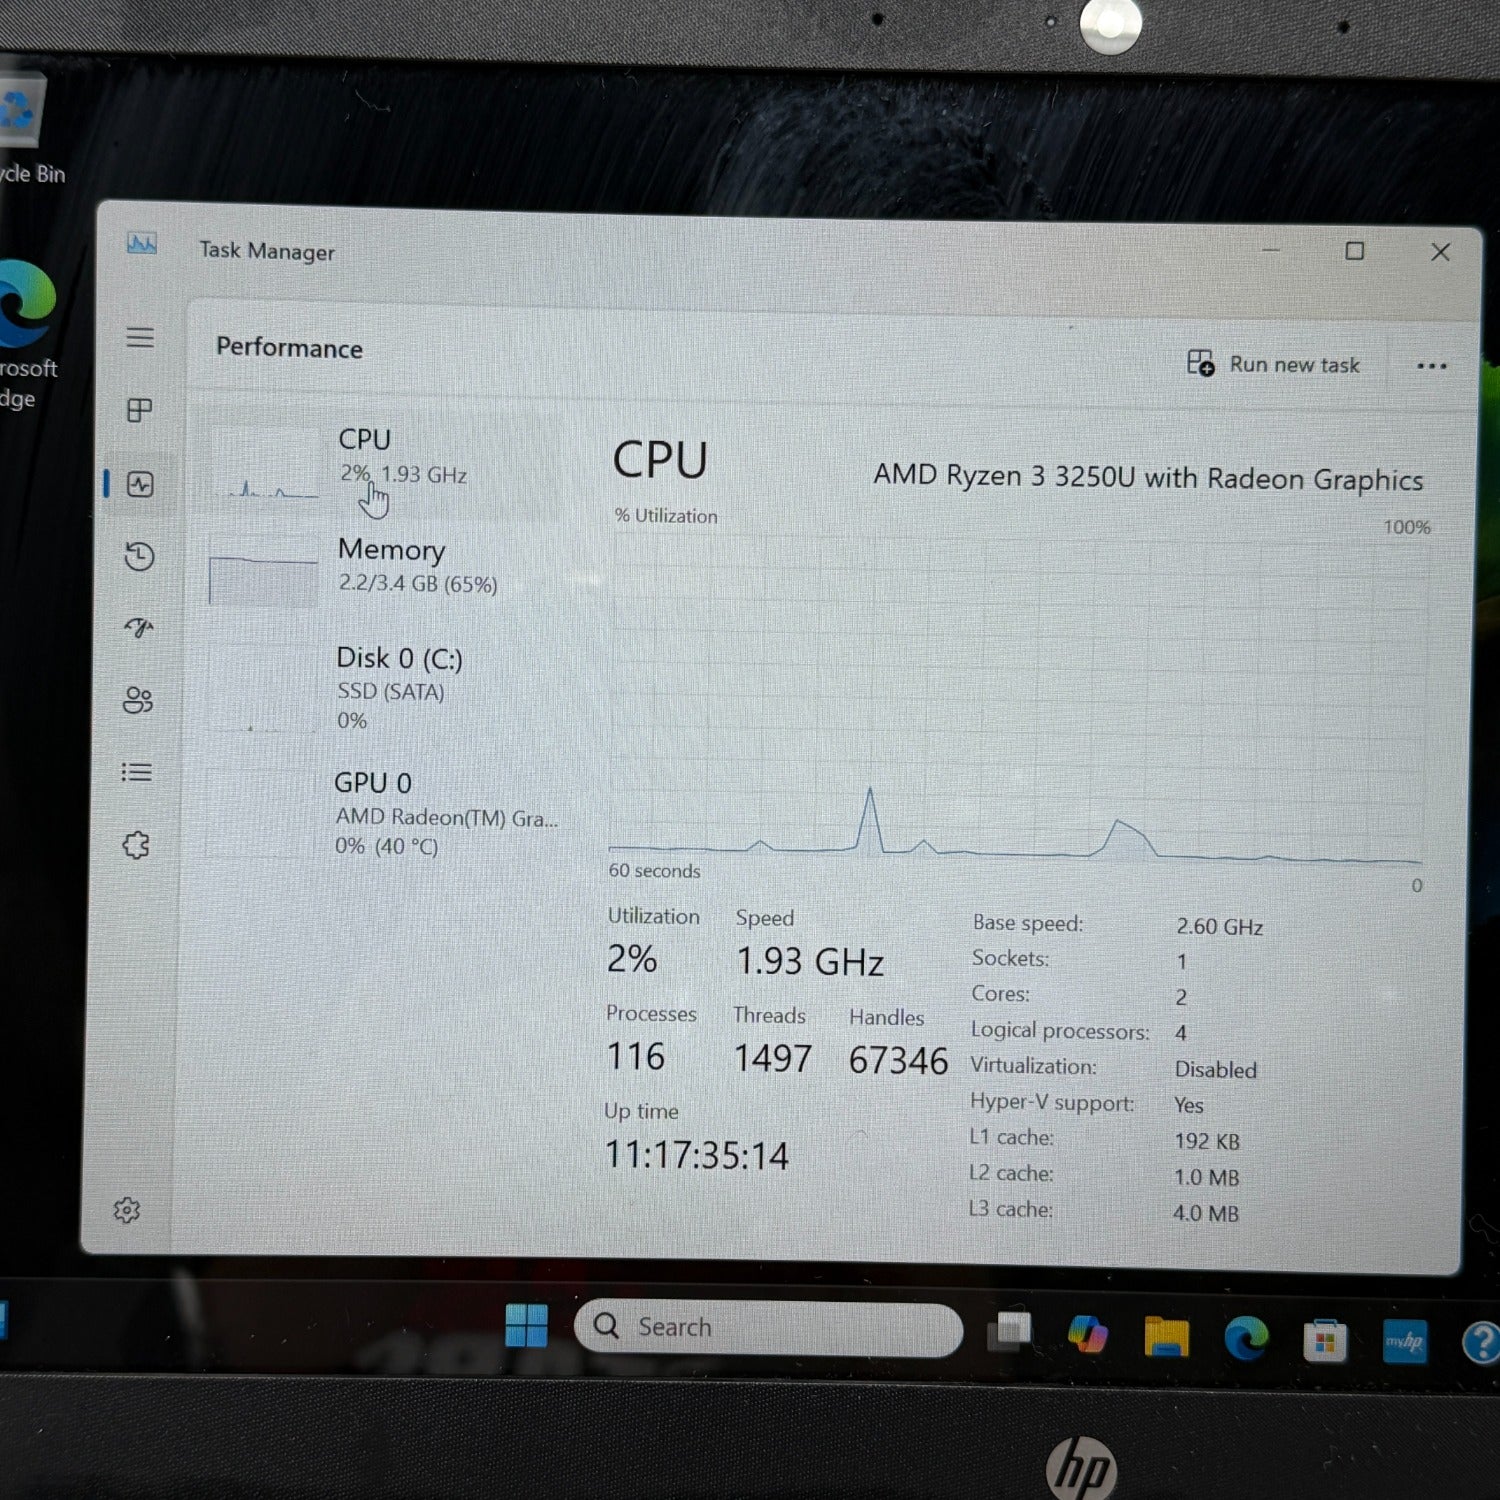This screenshot has width=1500, height=1500.
Task: Open Task Manager settings gear
Action: pyautogui.click(x=127, y=1211)
